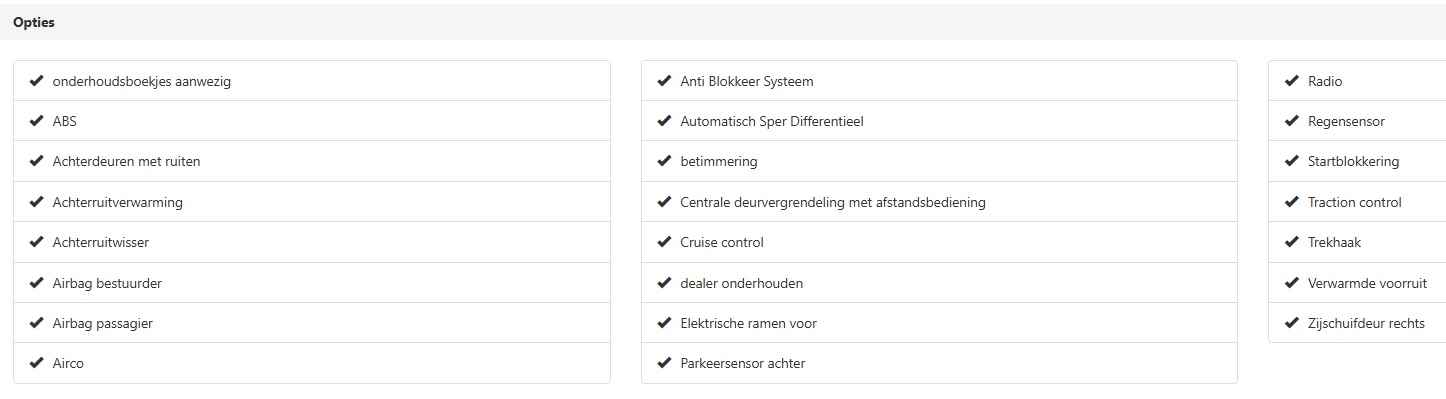Viewport: 1446px width, 399px height.
Task: Click the checkmark beside Parkeersensor achter
Action: [664, 363]
